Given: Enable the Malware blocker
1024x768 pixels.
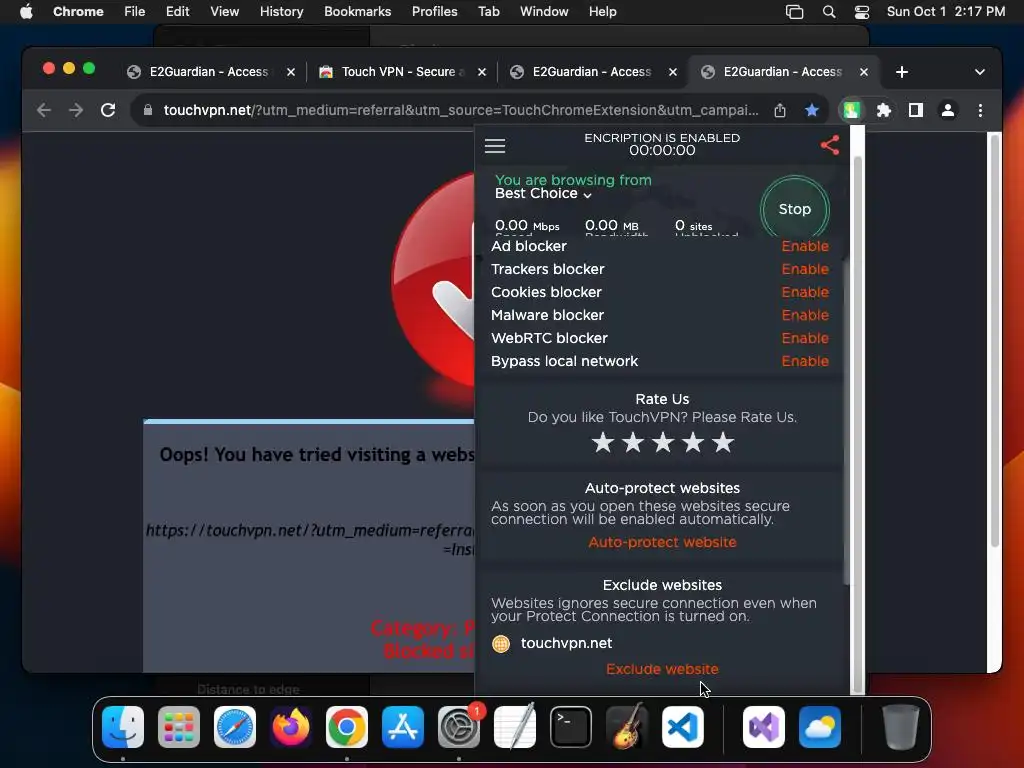Looking at the screenshot, I should tap(805, 315).
